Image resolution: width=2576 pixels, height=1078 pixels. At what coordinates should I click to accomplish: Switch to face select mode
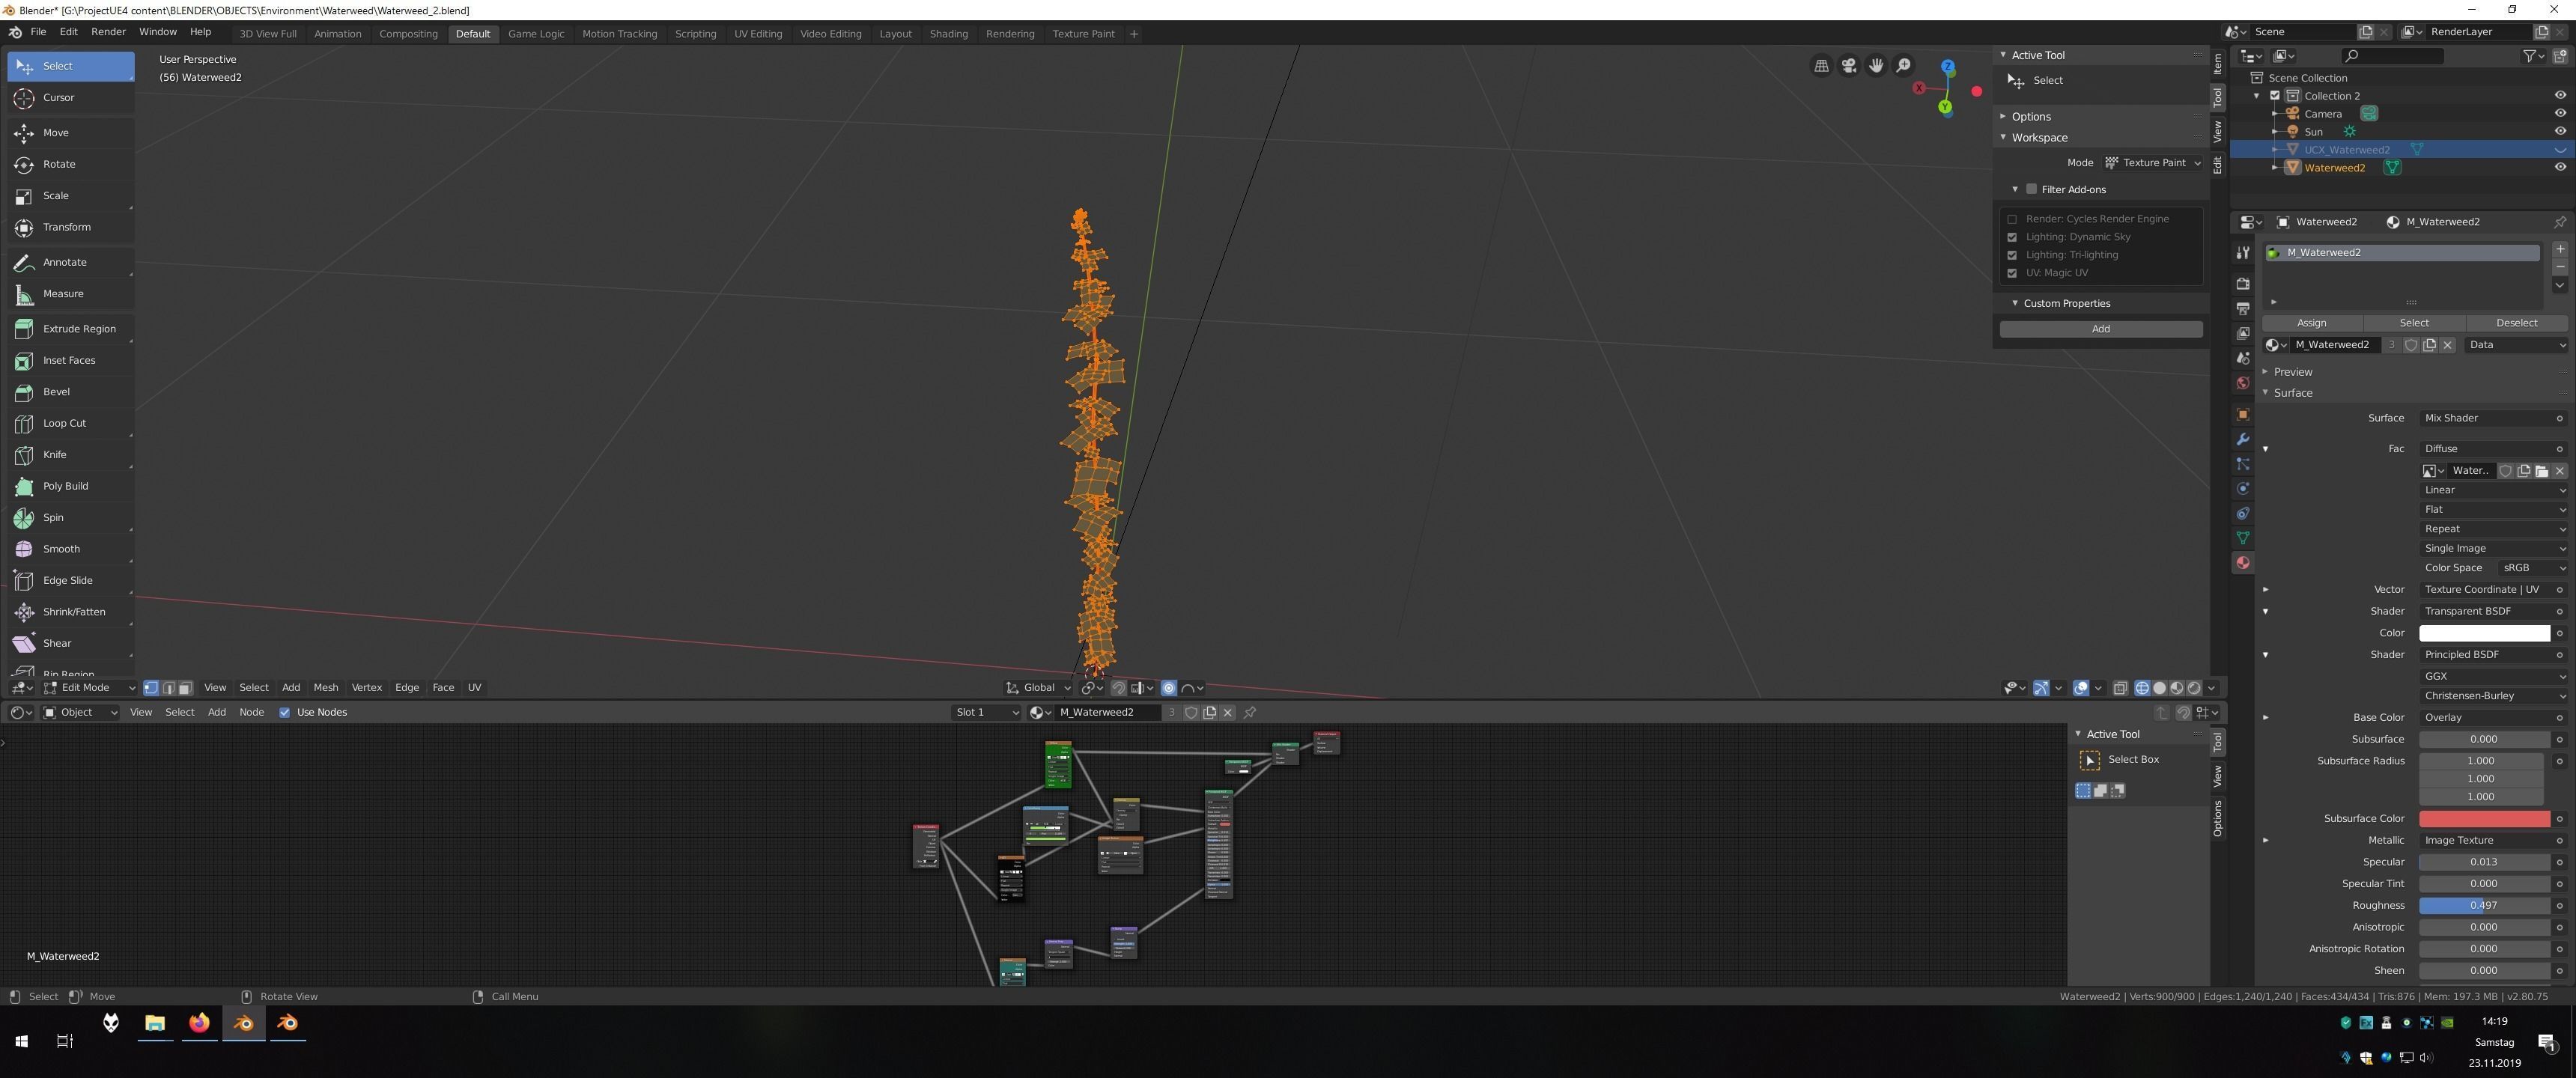[185, 688]
